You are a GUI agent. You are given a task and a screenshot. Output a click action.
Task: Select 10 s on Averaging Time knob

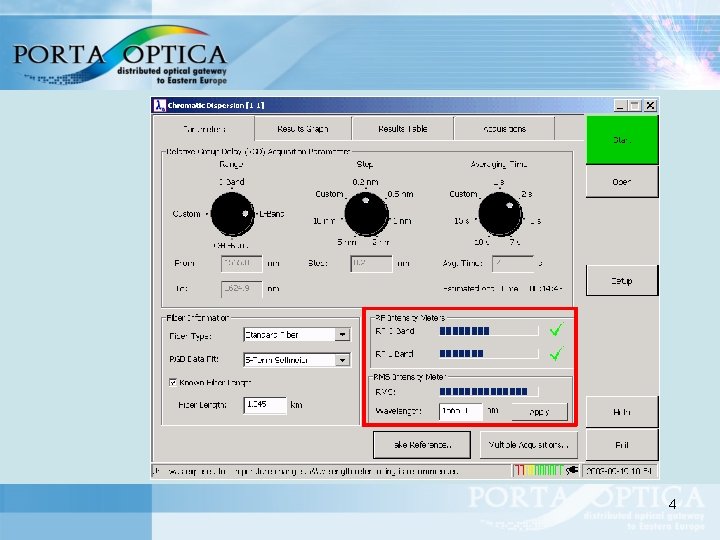[481, 242]
